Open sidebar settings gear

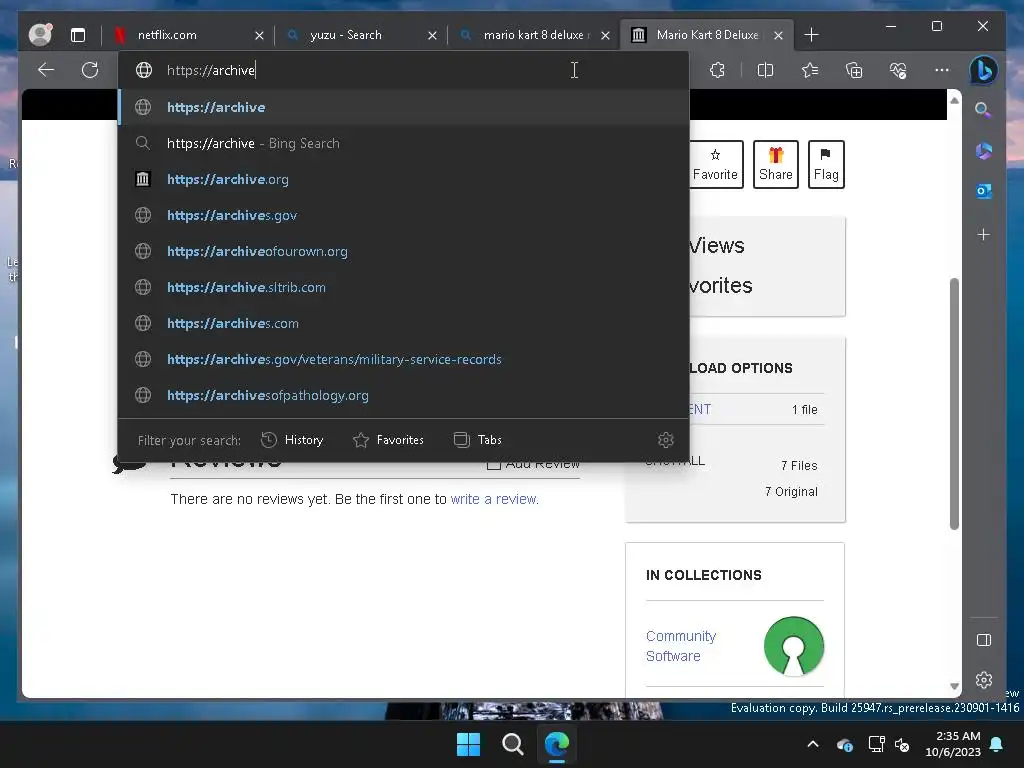click(x=984, y=680)
